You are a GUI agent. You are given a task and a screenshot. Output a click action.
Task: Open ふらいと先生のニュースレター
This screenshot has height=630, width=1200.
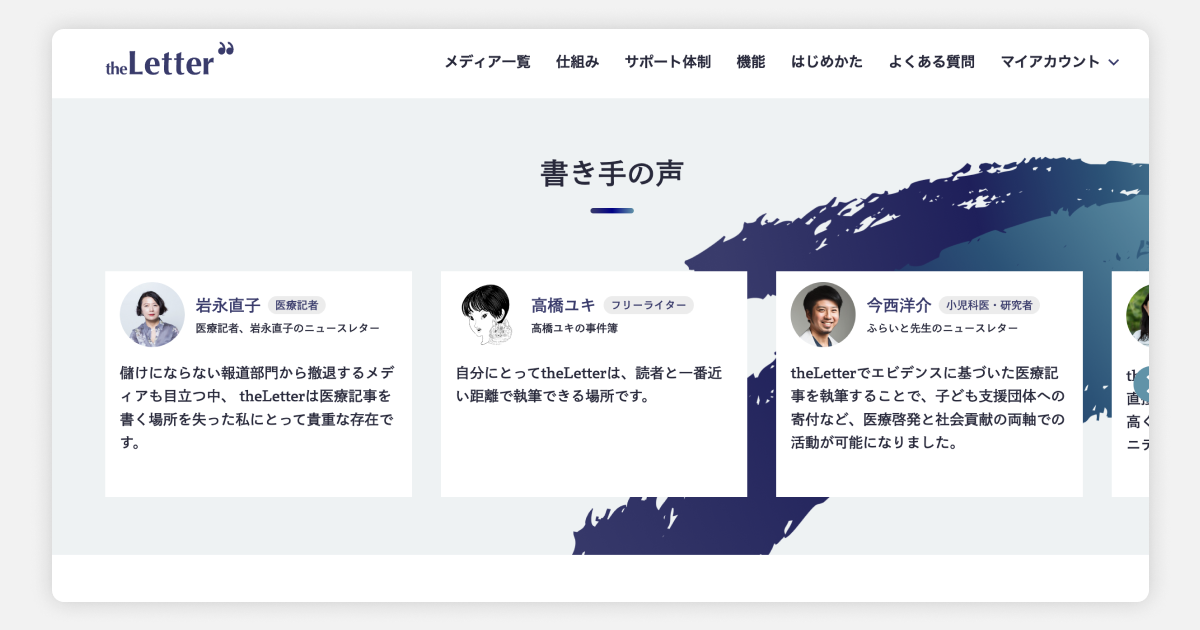[943, 328]
